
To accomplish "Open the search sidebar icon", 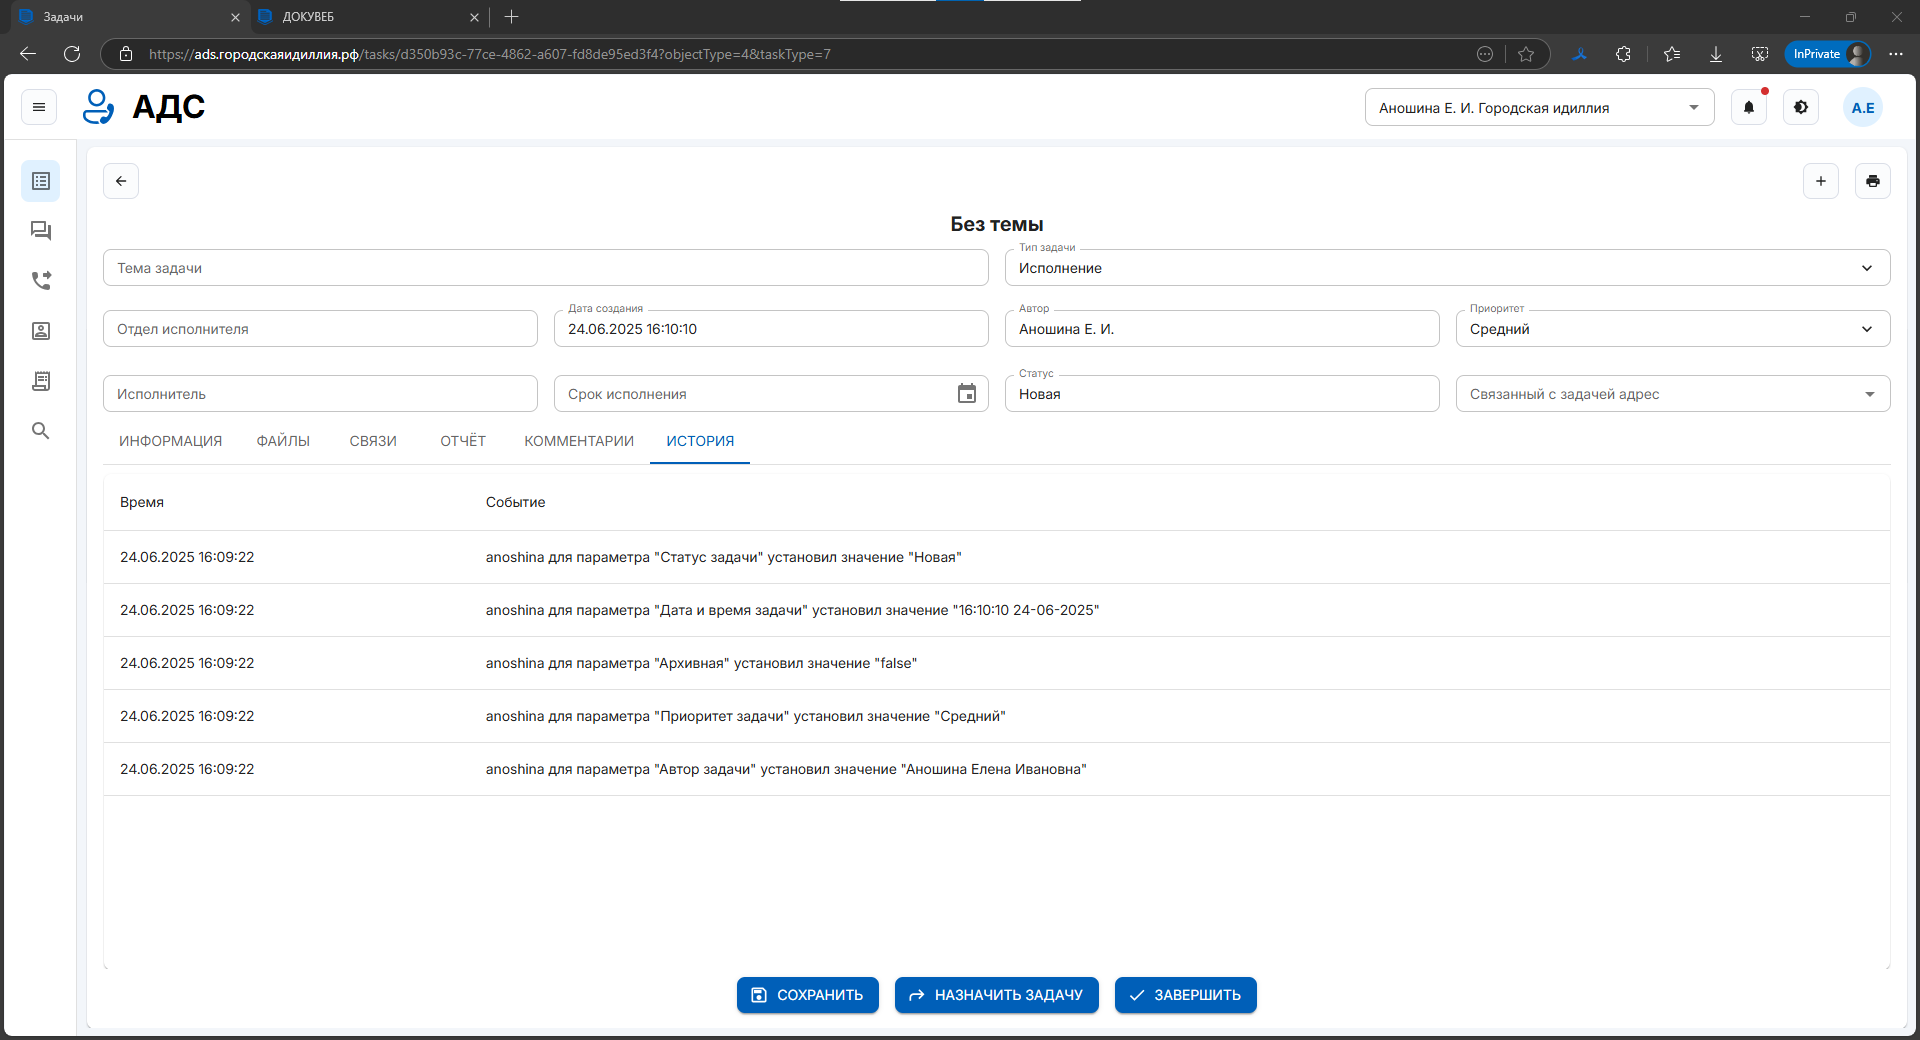I will tap(41, 431).
